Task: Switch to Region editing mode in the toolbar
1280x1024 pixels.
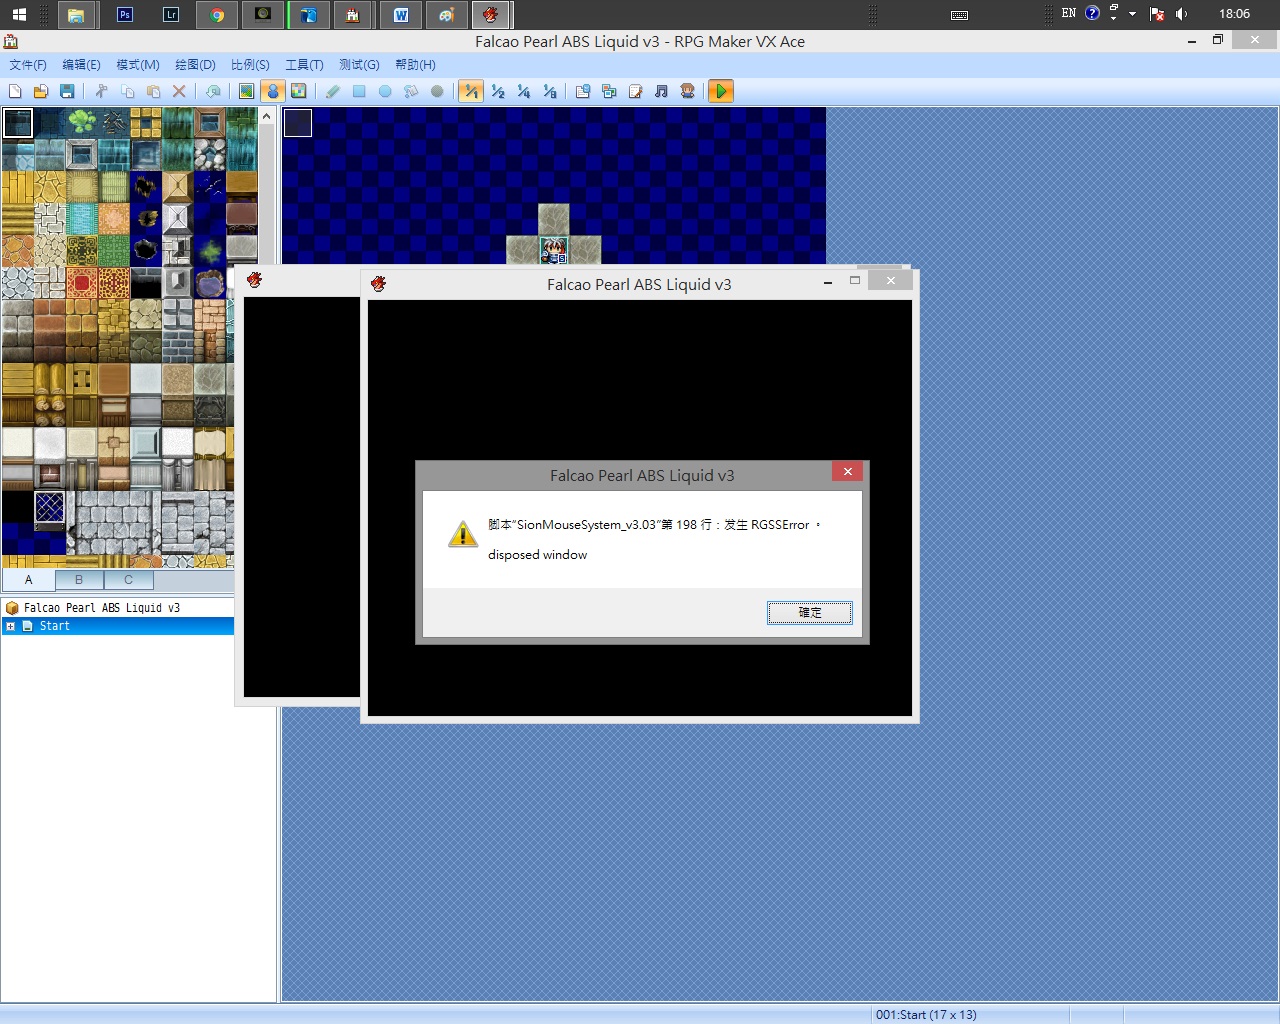Action: 298,91
